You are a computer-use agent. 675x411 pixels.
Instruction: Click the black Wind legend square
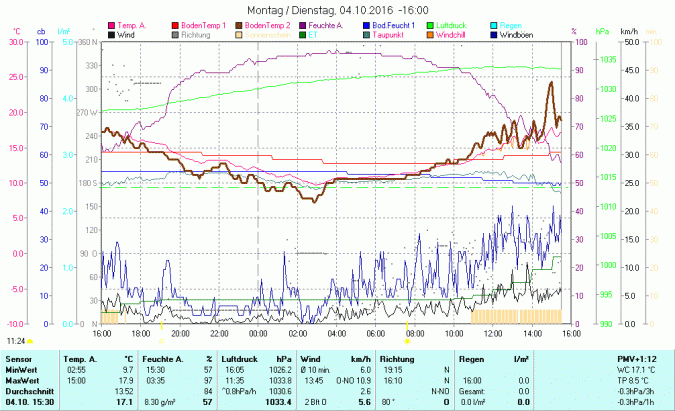click(x=111, y=34)
